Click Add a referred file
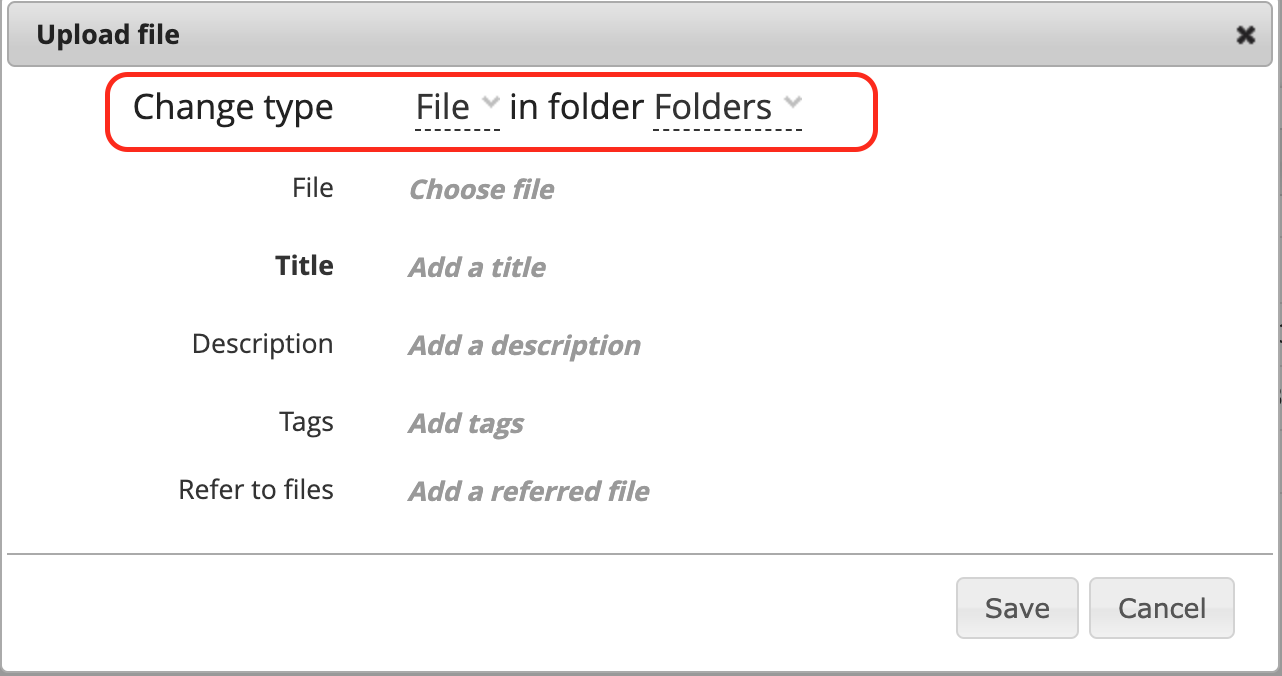The image size is (1282, 676). point(529,491)
